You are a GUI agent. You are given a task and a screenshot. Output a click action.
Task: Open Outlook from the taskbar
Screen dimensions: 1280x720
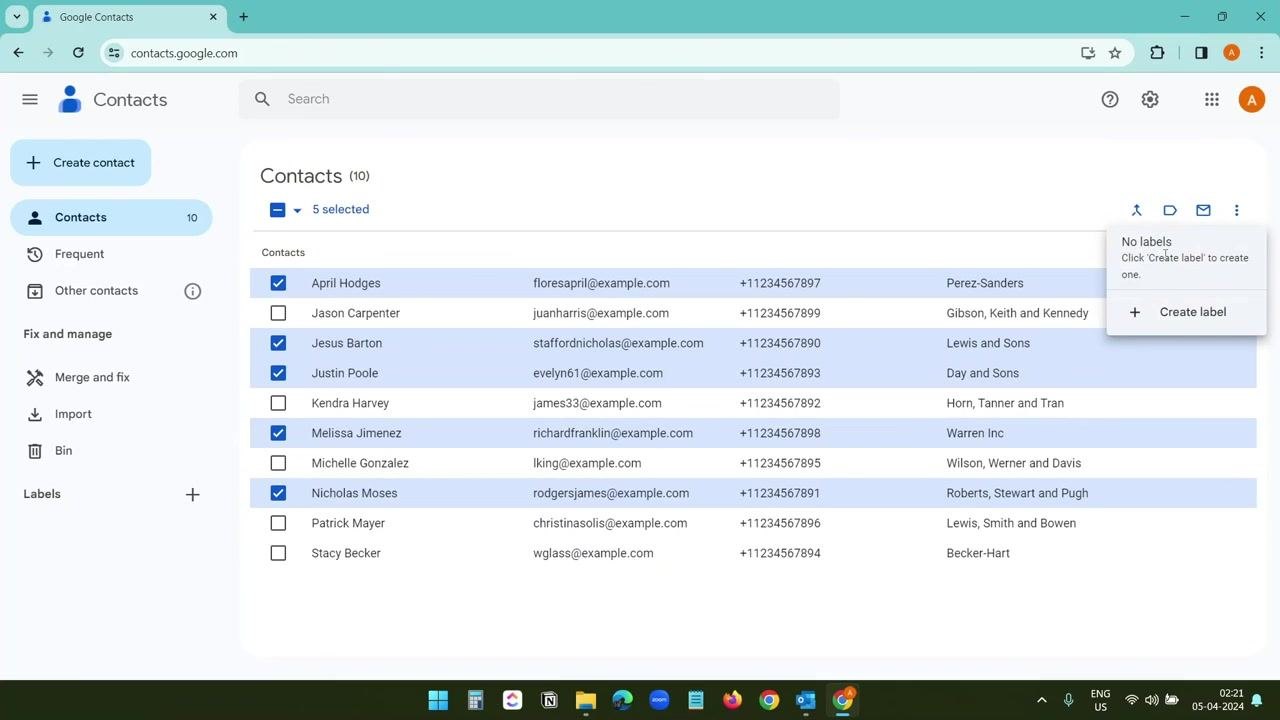(806, 700)
